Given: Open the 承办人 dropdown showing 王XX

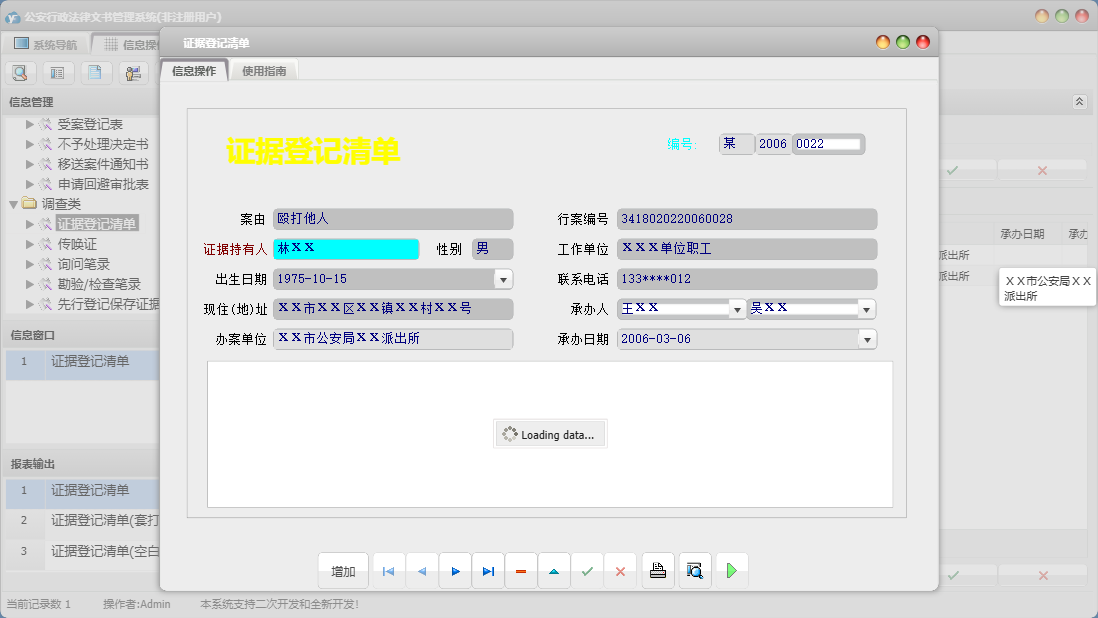Looking at the screenshot, I should (737, 309).
